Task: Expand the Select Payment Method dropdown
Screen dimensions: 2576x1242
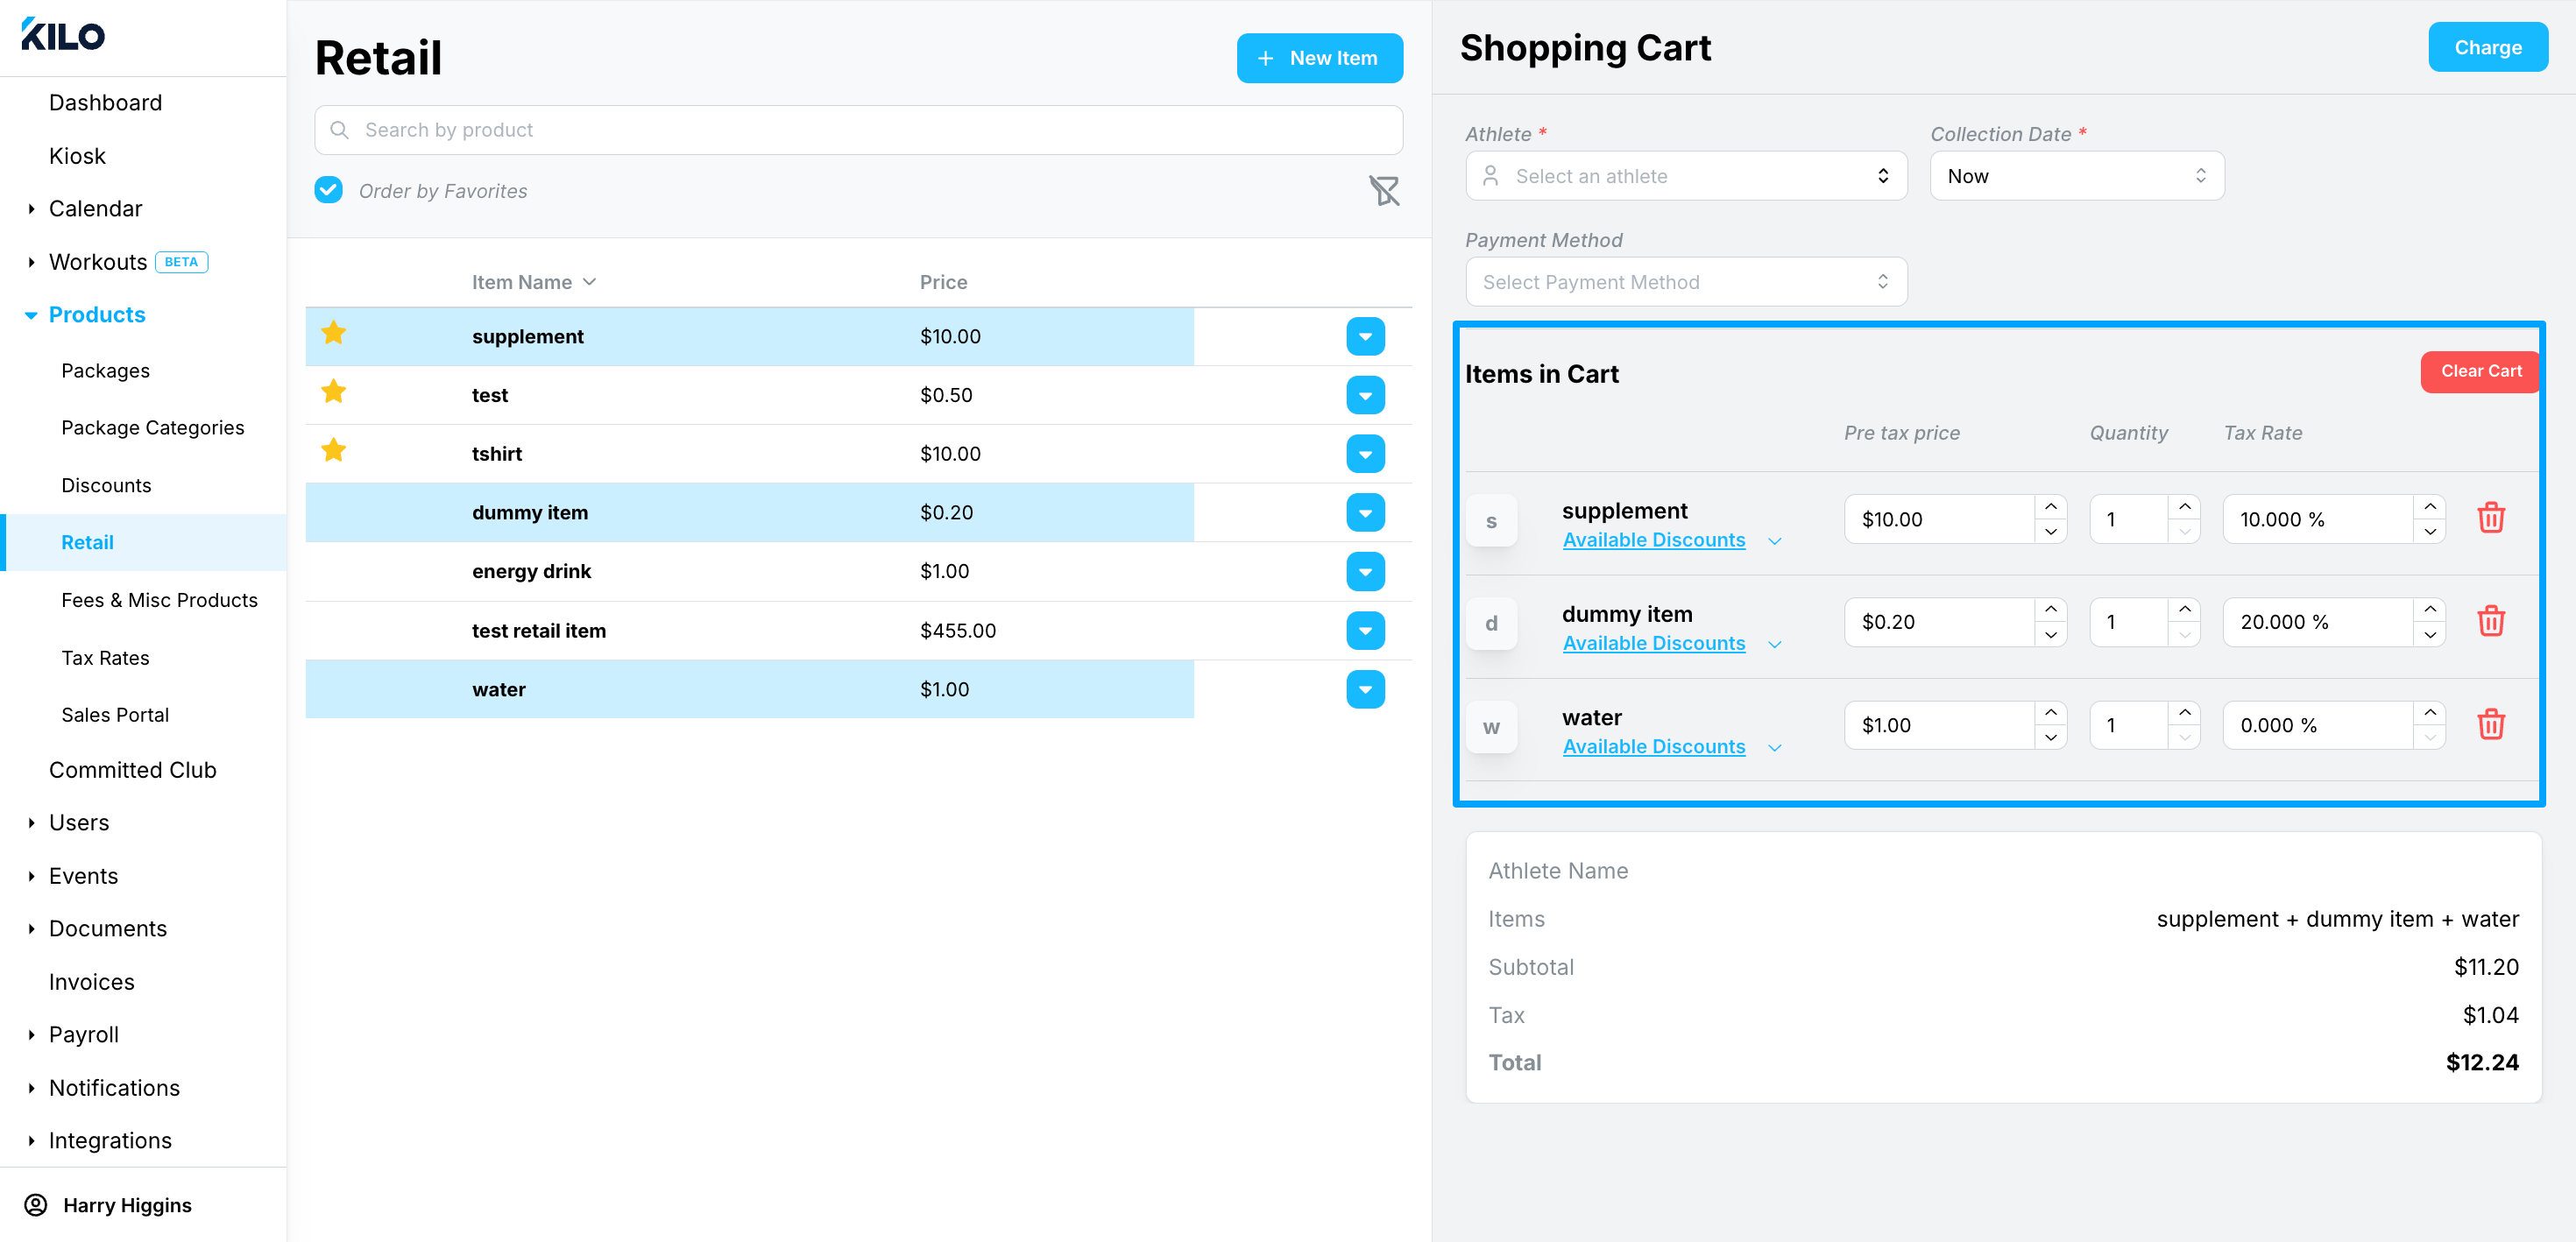Action: coord(1686,282)
